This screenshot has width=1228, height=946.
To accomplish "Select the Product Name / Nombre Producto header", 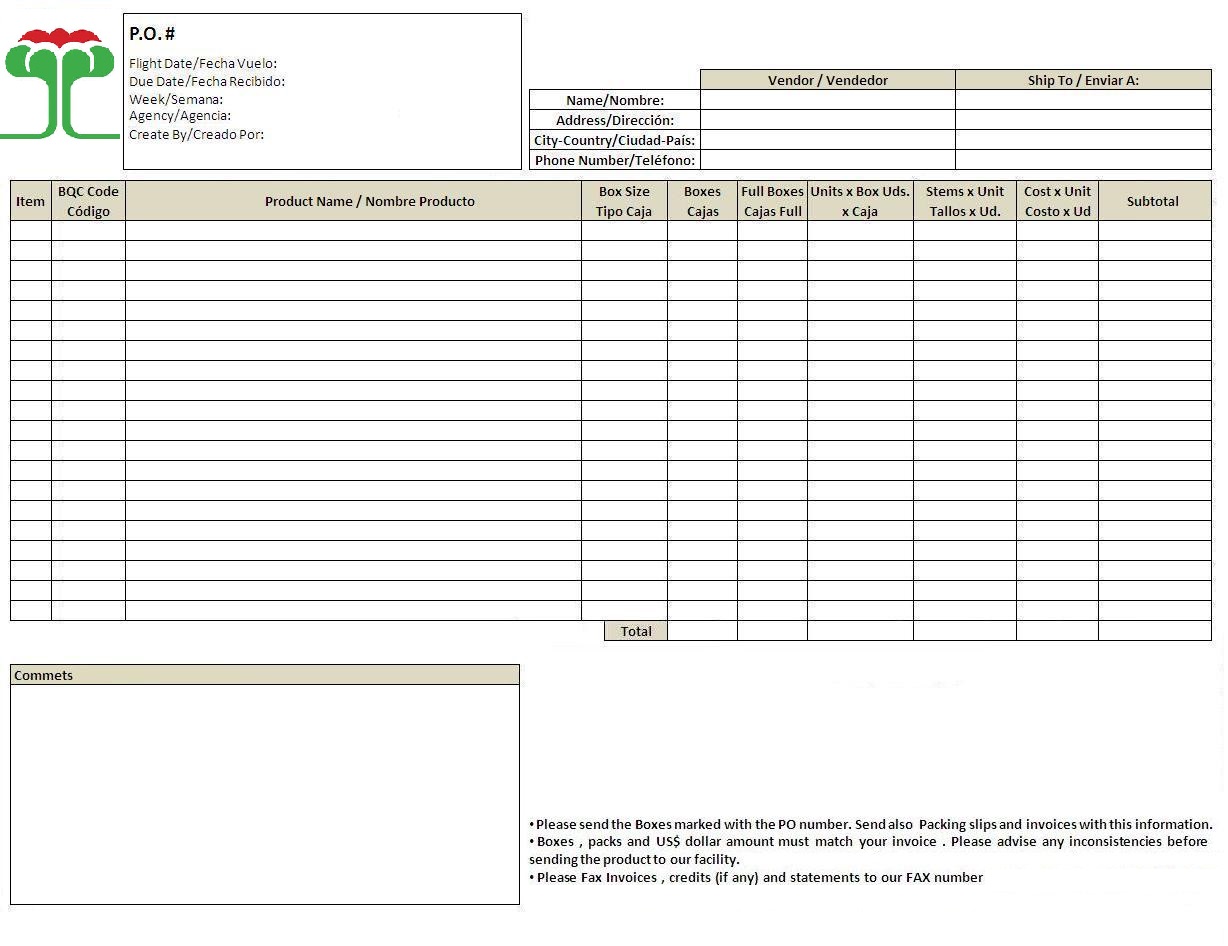I will (x=353, y=201).
